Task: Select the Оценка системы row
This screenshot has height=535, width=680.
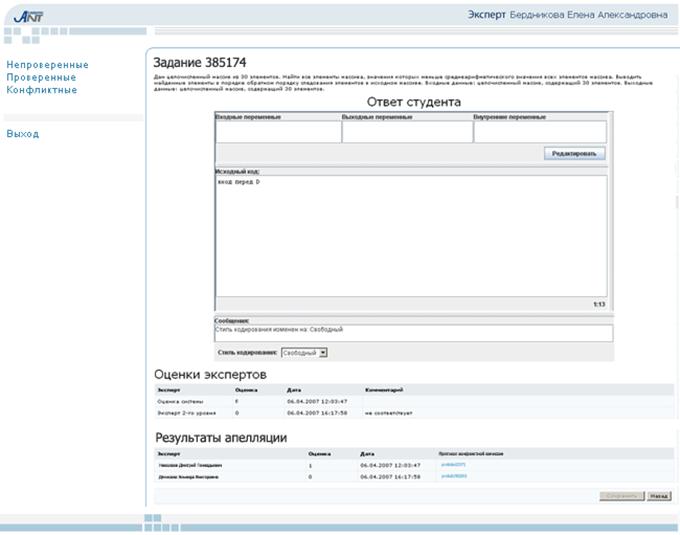Action: [x=414, y=401]
